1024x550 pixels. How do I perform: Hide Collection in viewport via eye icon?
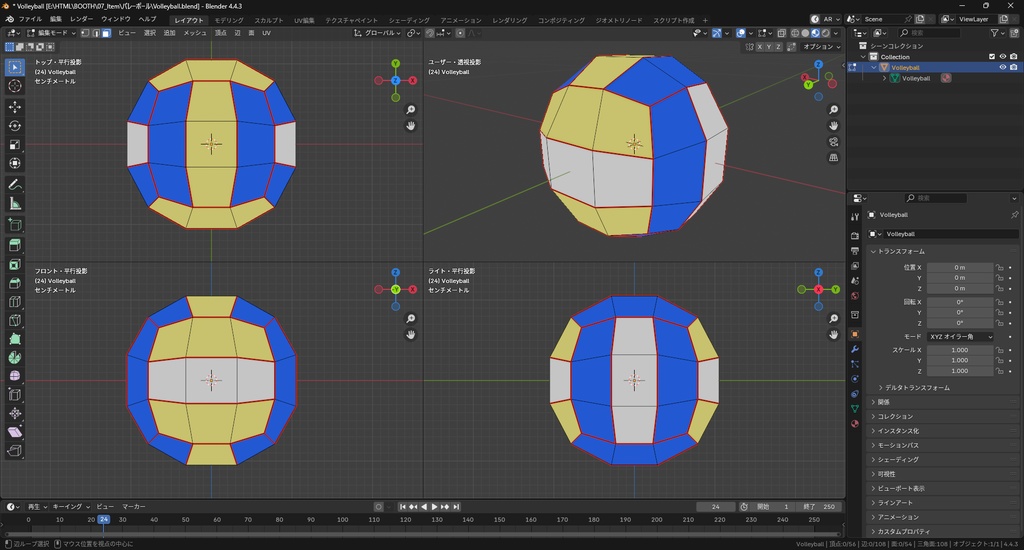pos(1002,57)
